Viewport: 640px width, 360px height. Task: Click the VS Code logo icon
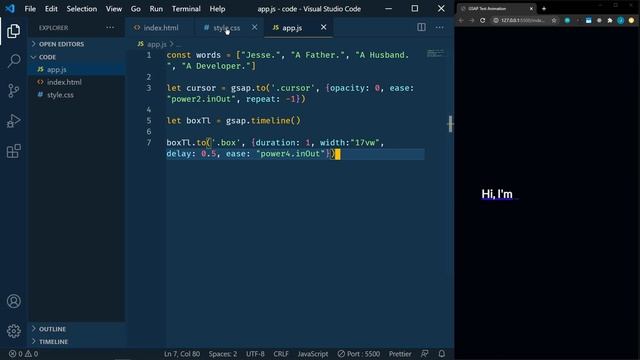[x=10, y=9]
